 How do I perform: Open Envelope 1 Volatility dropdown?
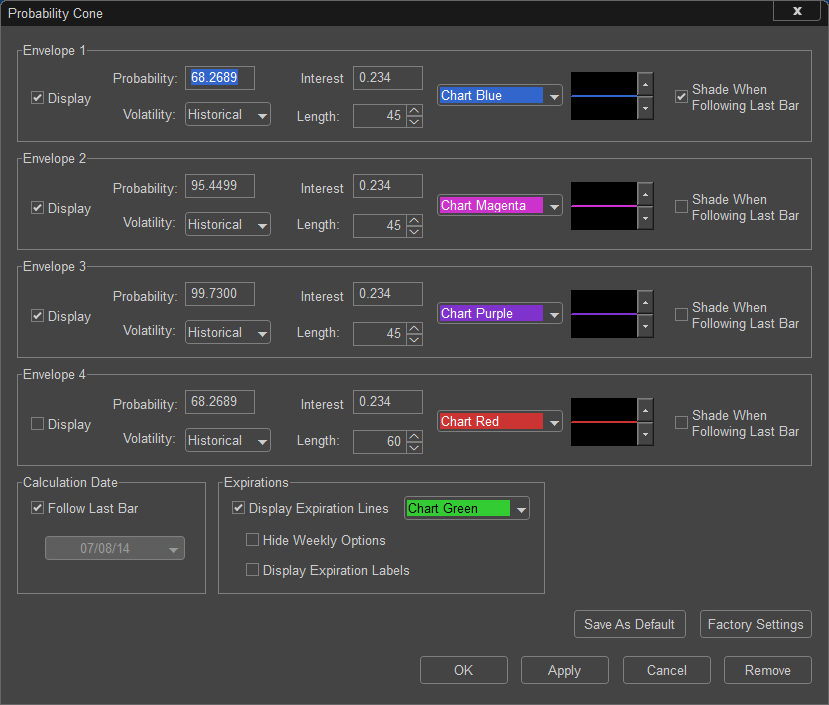228,114
